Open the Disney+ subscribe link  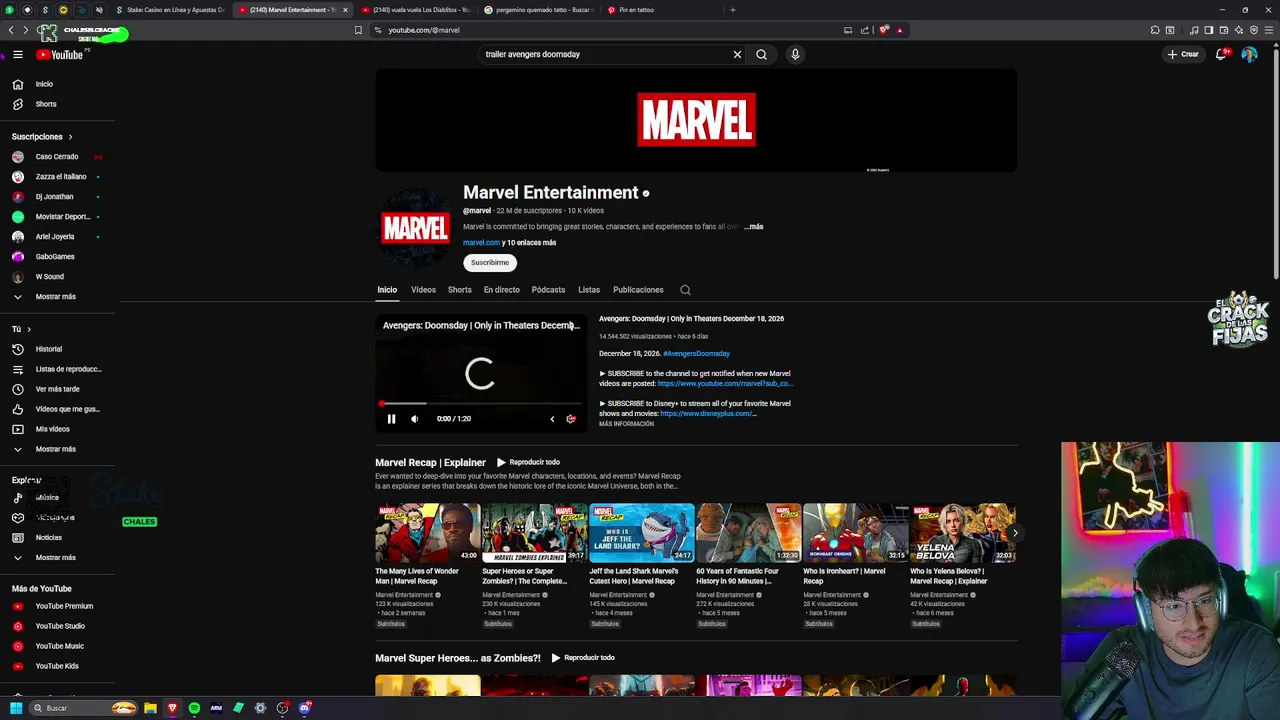pos(706,414)
